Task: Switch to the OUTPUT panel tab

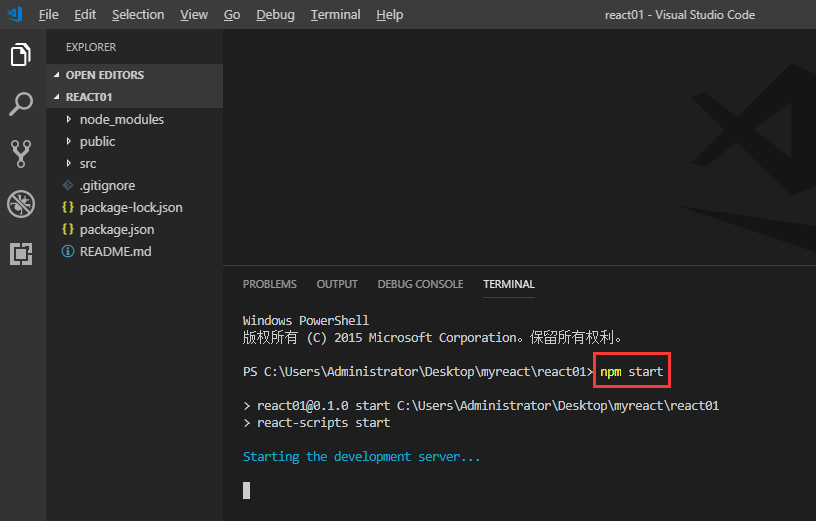Action: point(337,284)
